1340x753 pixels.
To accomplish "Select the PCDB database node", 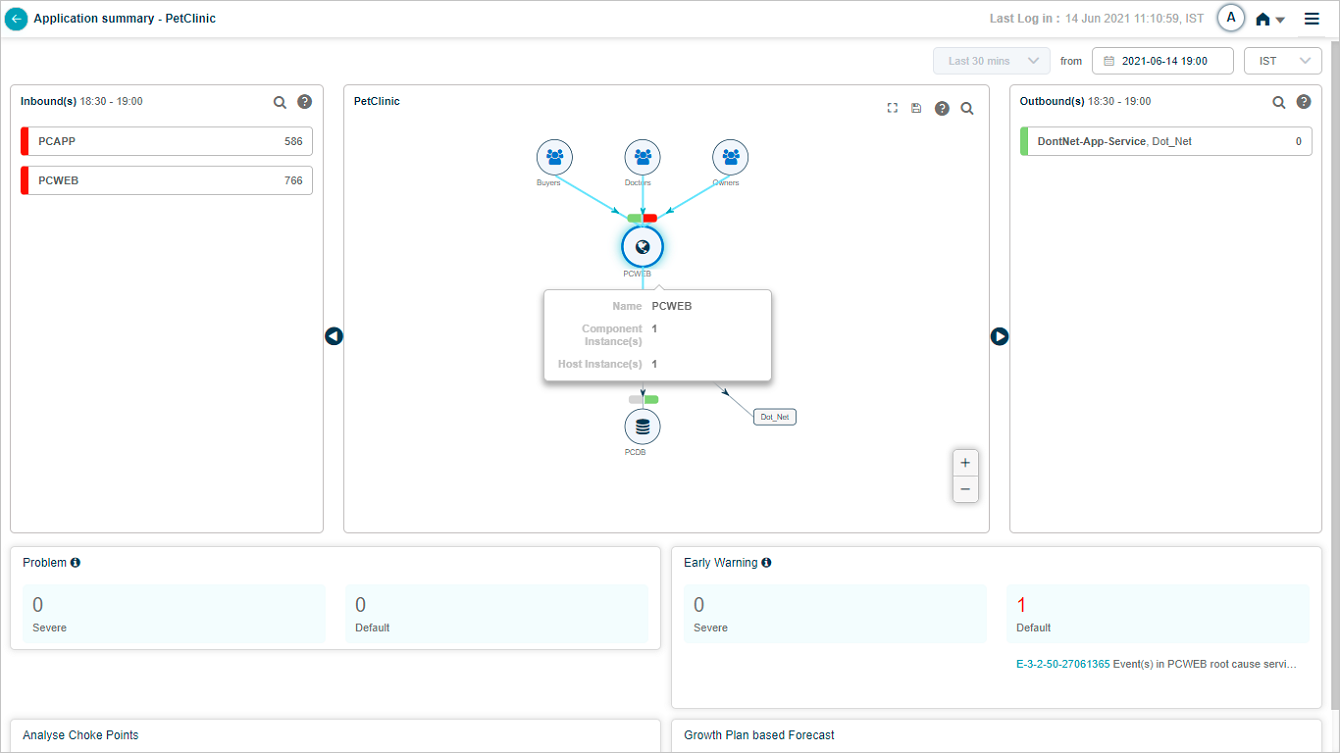I will [x=642, y=428].
